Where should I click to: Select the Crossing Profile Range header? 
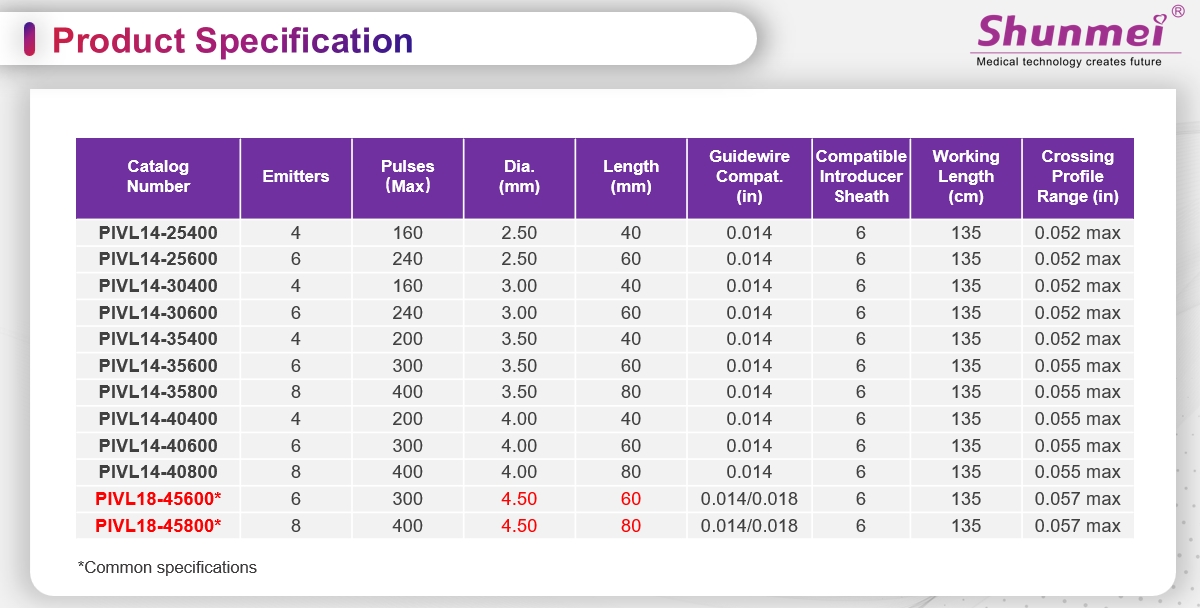tap(1077, 177)
